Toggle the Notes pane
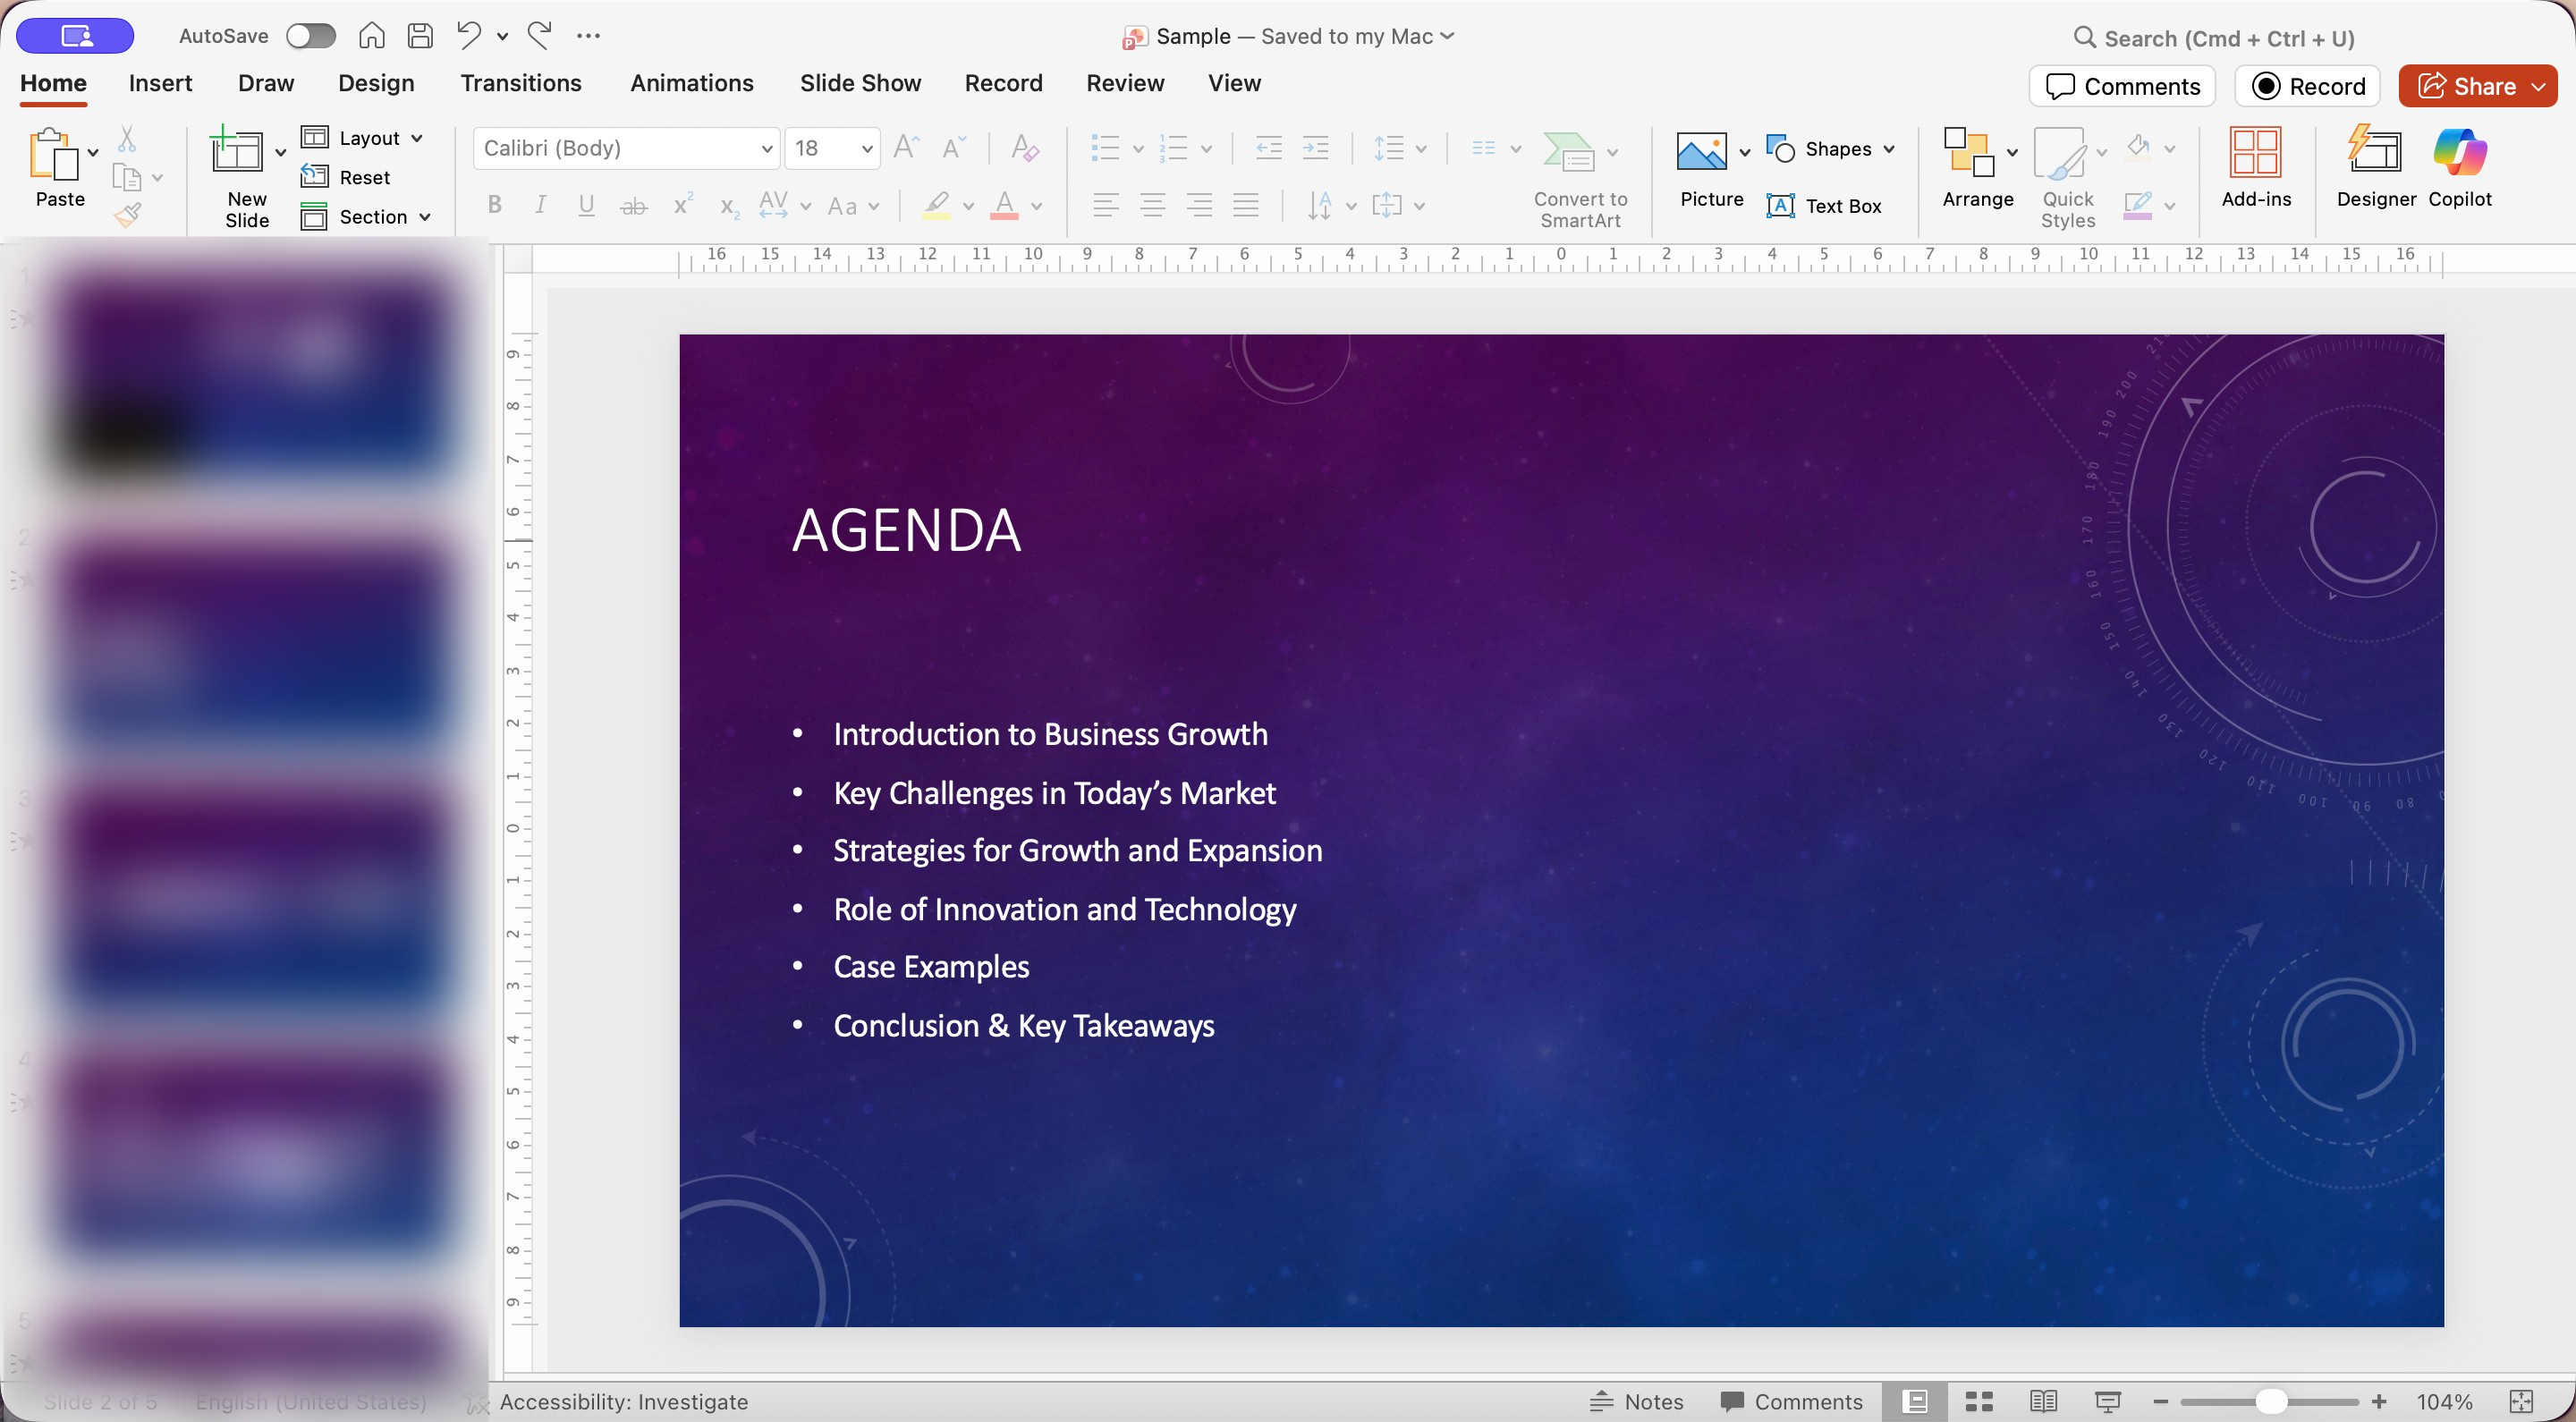Screen dimensions: 2576x1422 (x=1636, y=1401)
